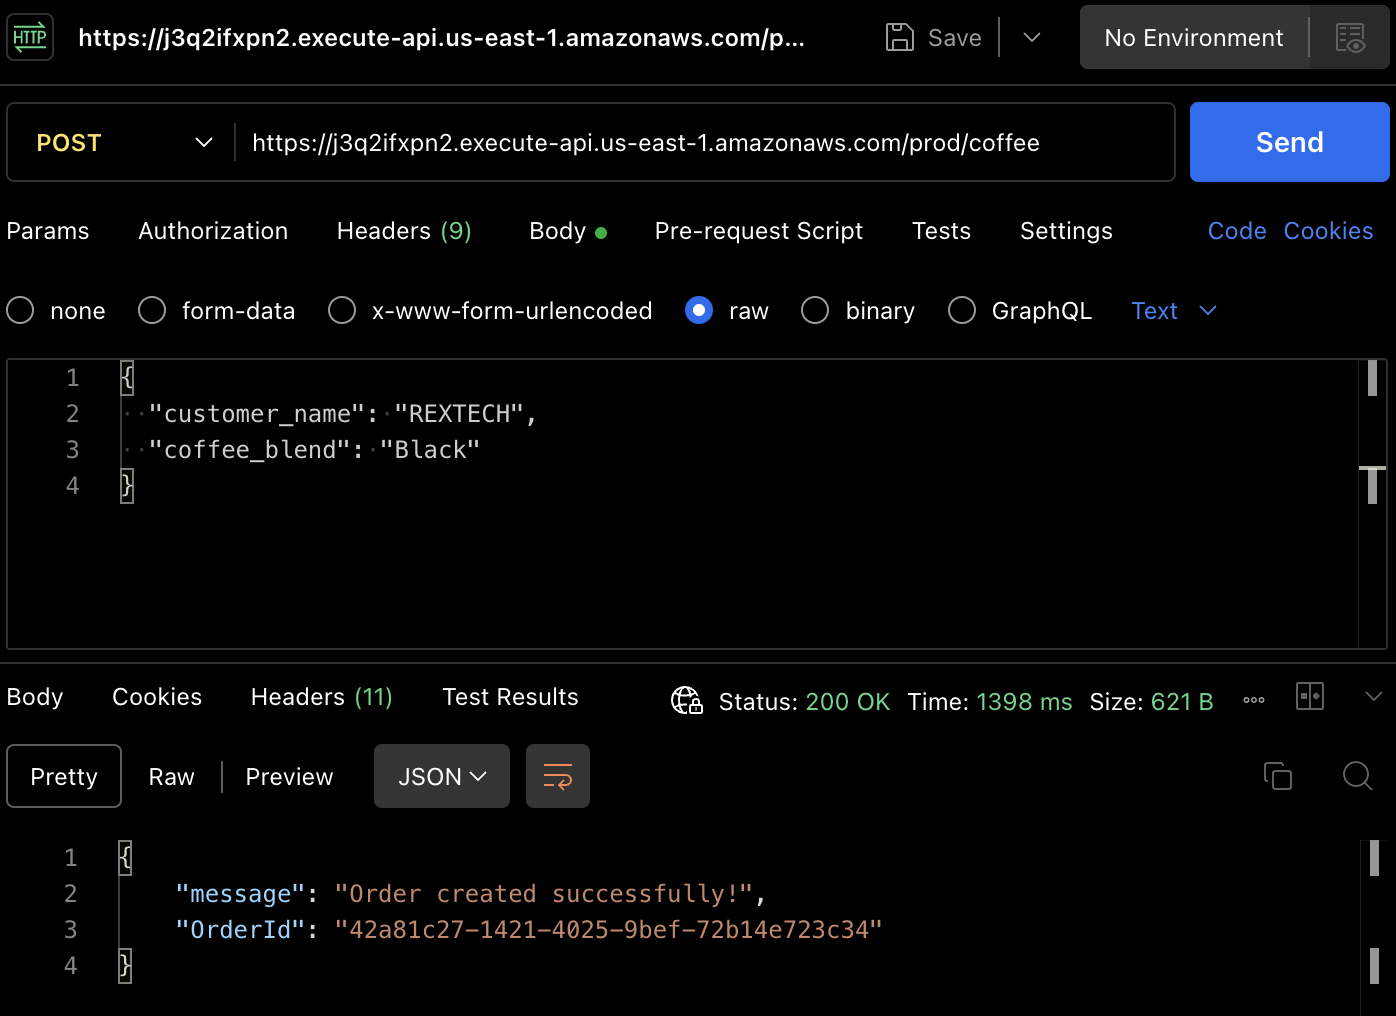The width and height of the screenshot is (1396, 1016).
Task: Open the request Body tab
Action: [568, 231]
